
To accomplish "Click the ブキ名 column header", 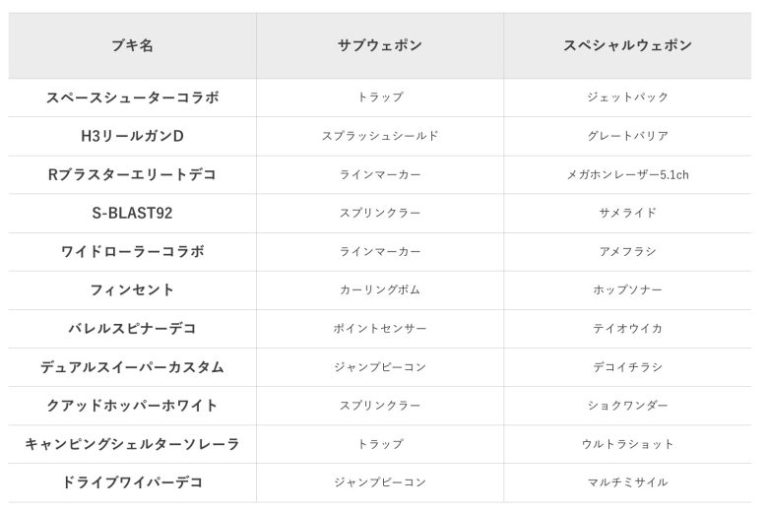I will [x=132, y=46].
